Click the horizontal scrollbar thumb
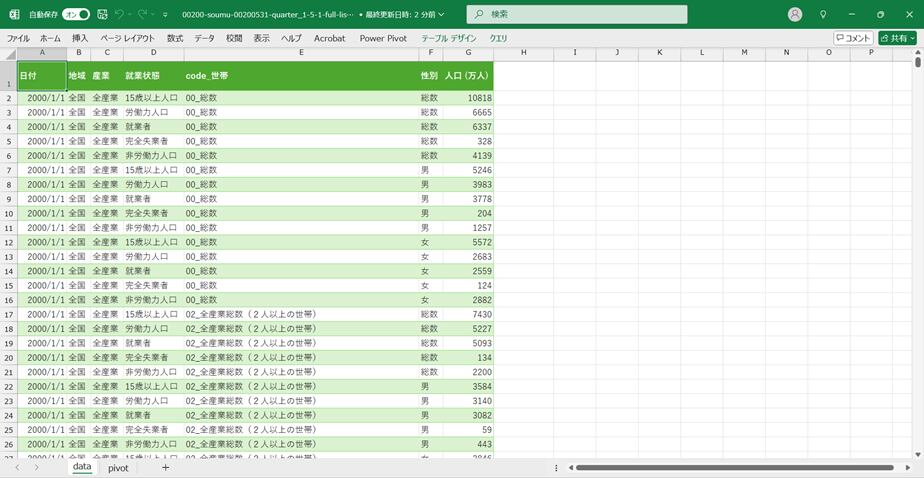This screenshot has height=478, width=924. click(730, 467)
